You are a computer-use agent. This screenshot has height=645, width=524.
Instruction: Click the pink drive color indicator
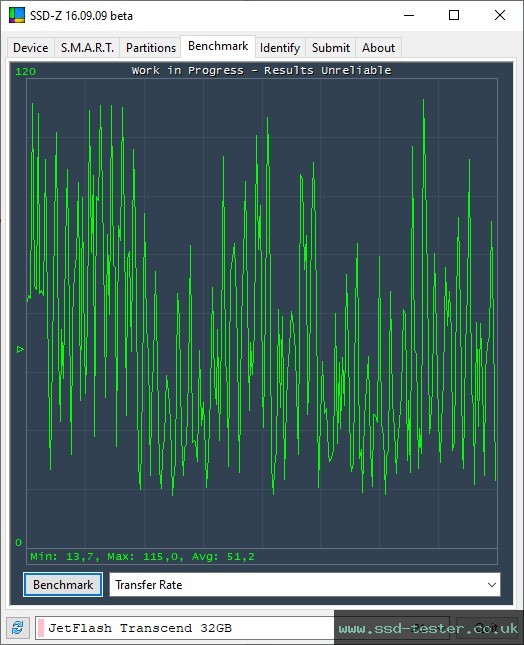pos(41,628)
